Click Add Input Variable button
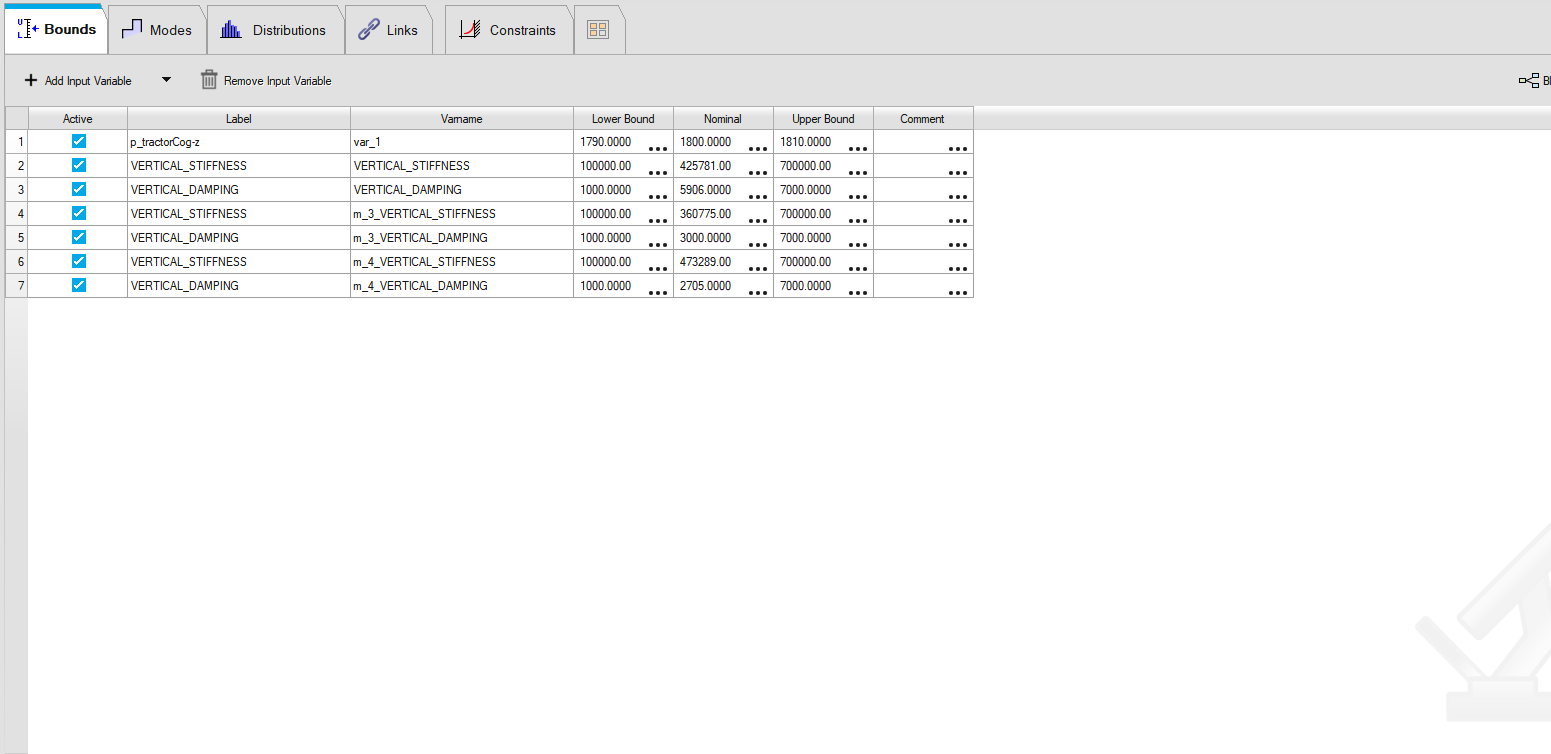 (78, 81)
